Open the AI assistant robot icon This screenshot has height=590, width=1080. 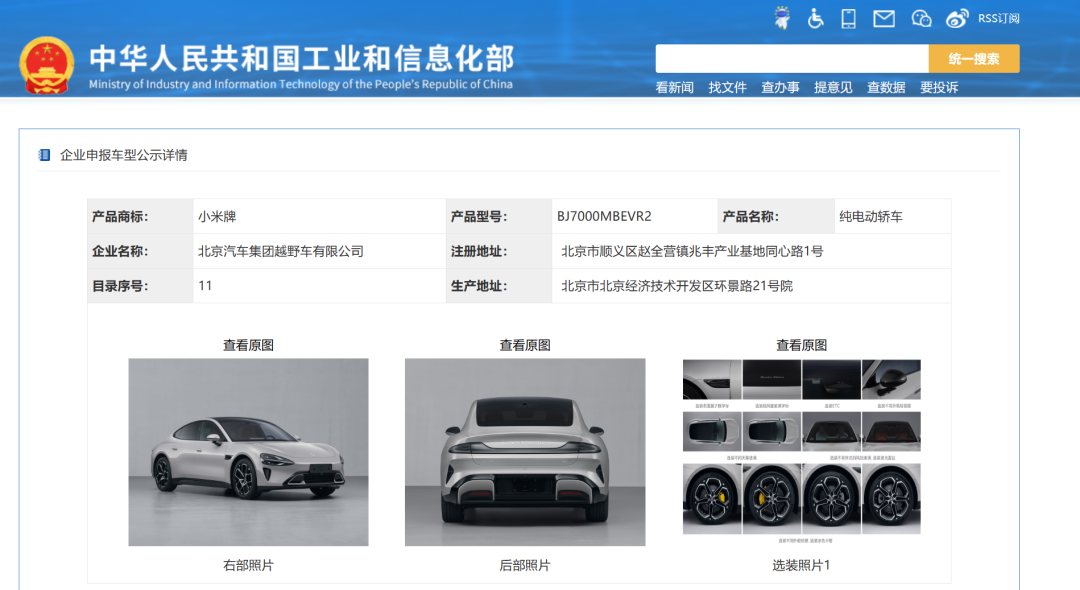(x=782, y=17)
